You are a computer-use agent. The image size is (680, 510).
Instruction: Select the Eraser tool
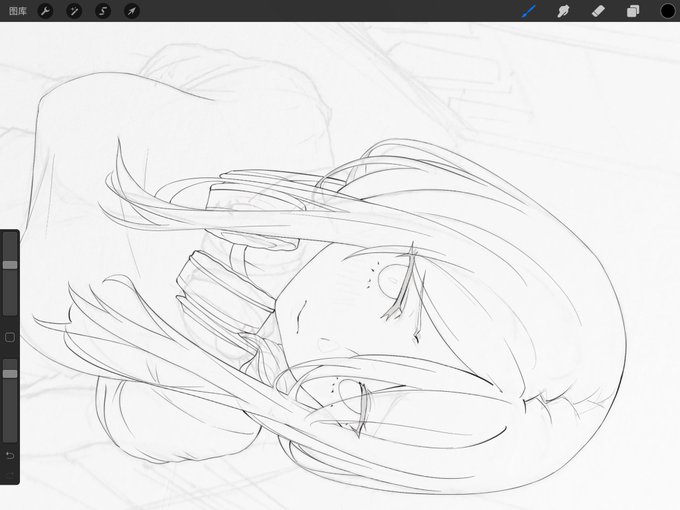(598, 11)
